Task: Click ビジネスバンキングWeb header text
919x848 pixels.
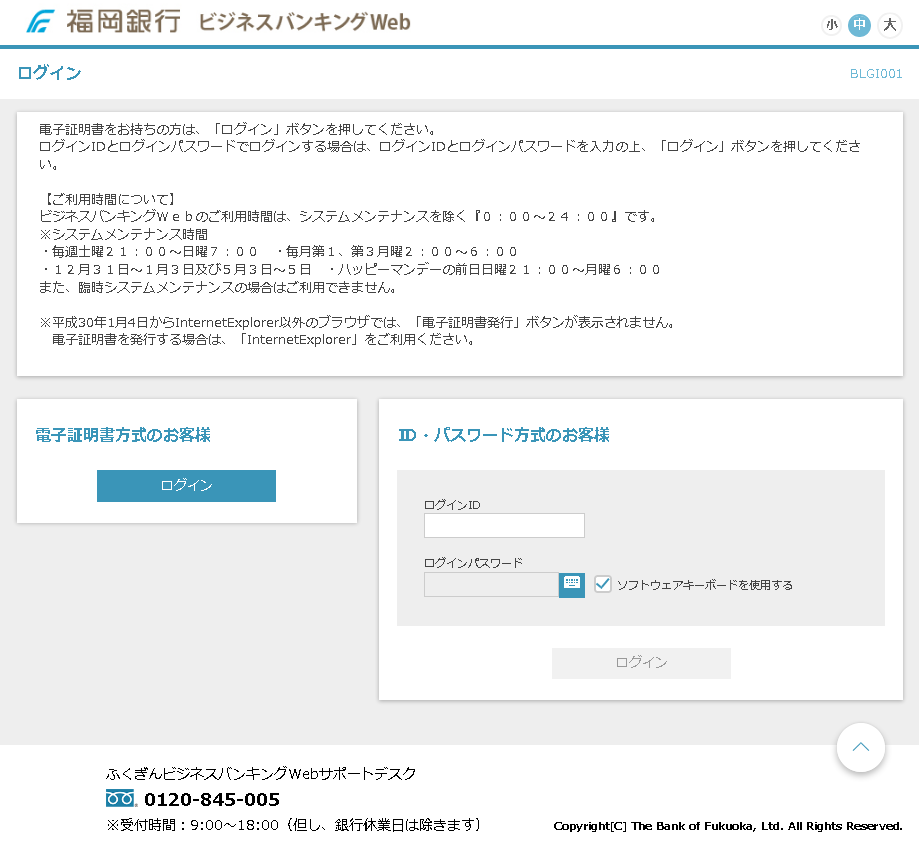Action: coord(304,22)
